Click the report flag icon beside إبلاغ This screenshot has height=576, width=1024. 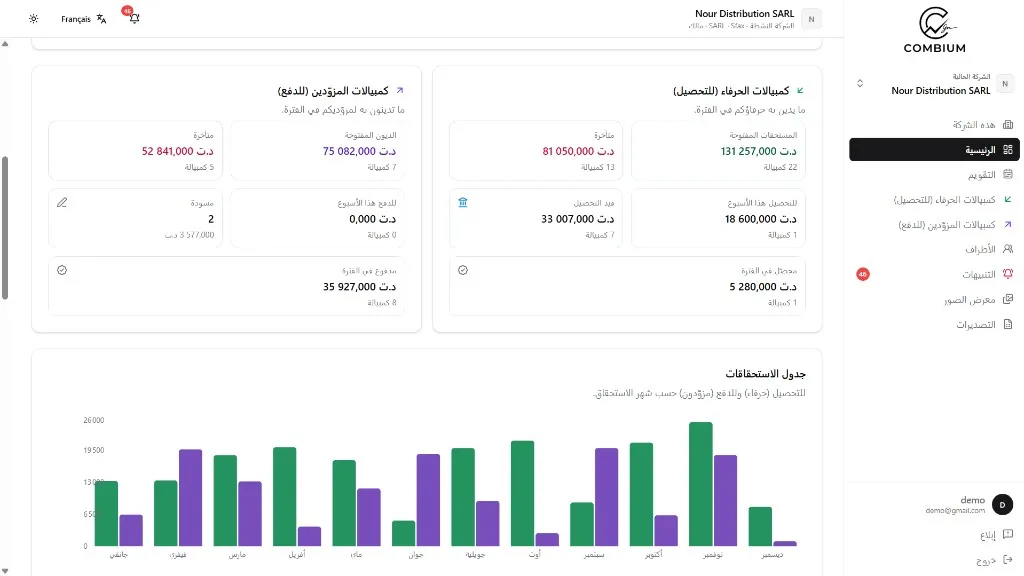click(1008, 534)
